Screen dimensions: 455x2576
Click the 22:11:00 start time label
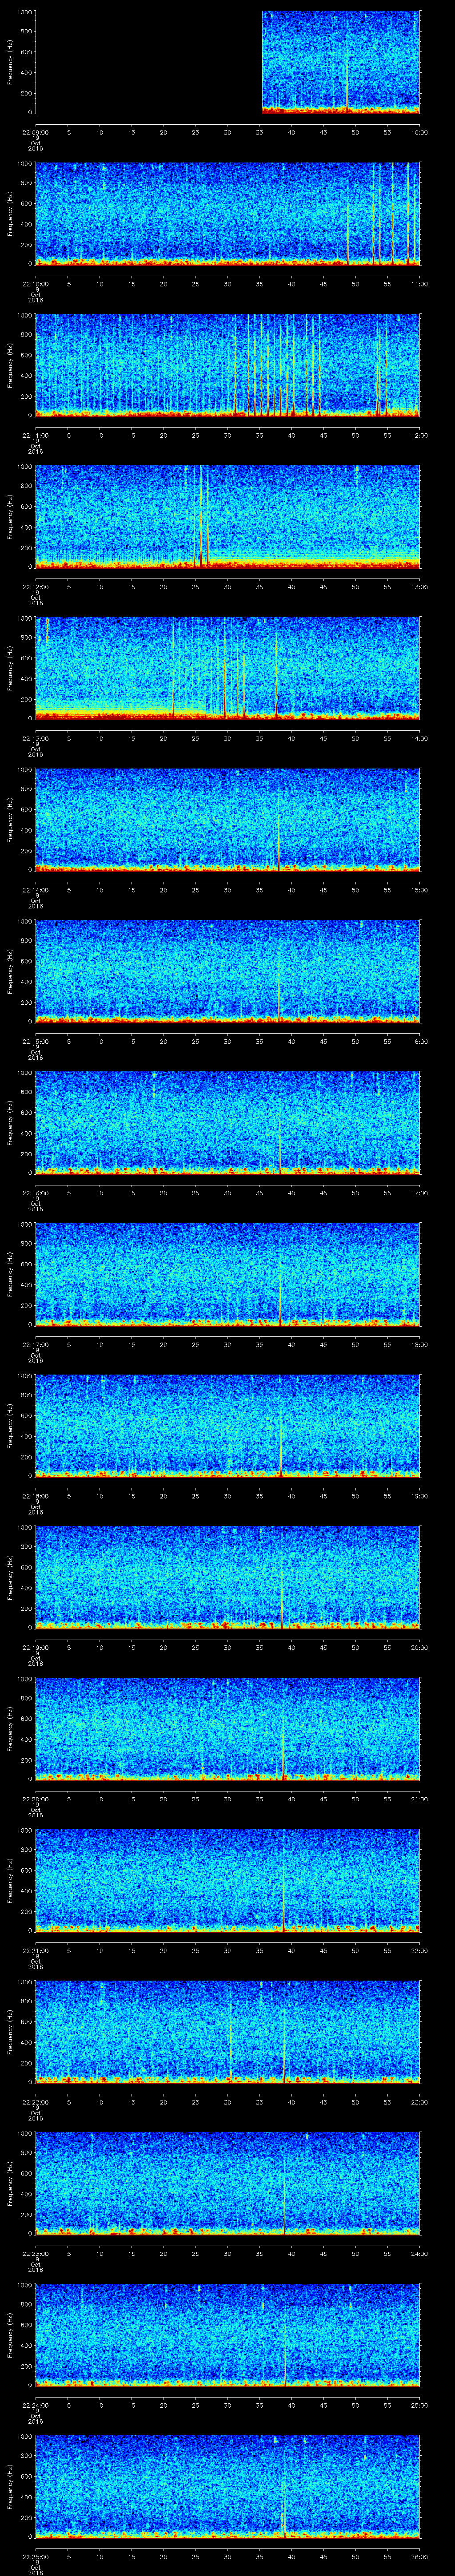(36, 436)
